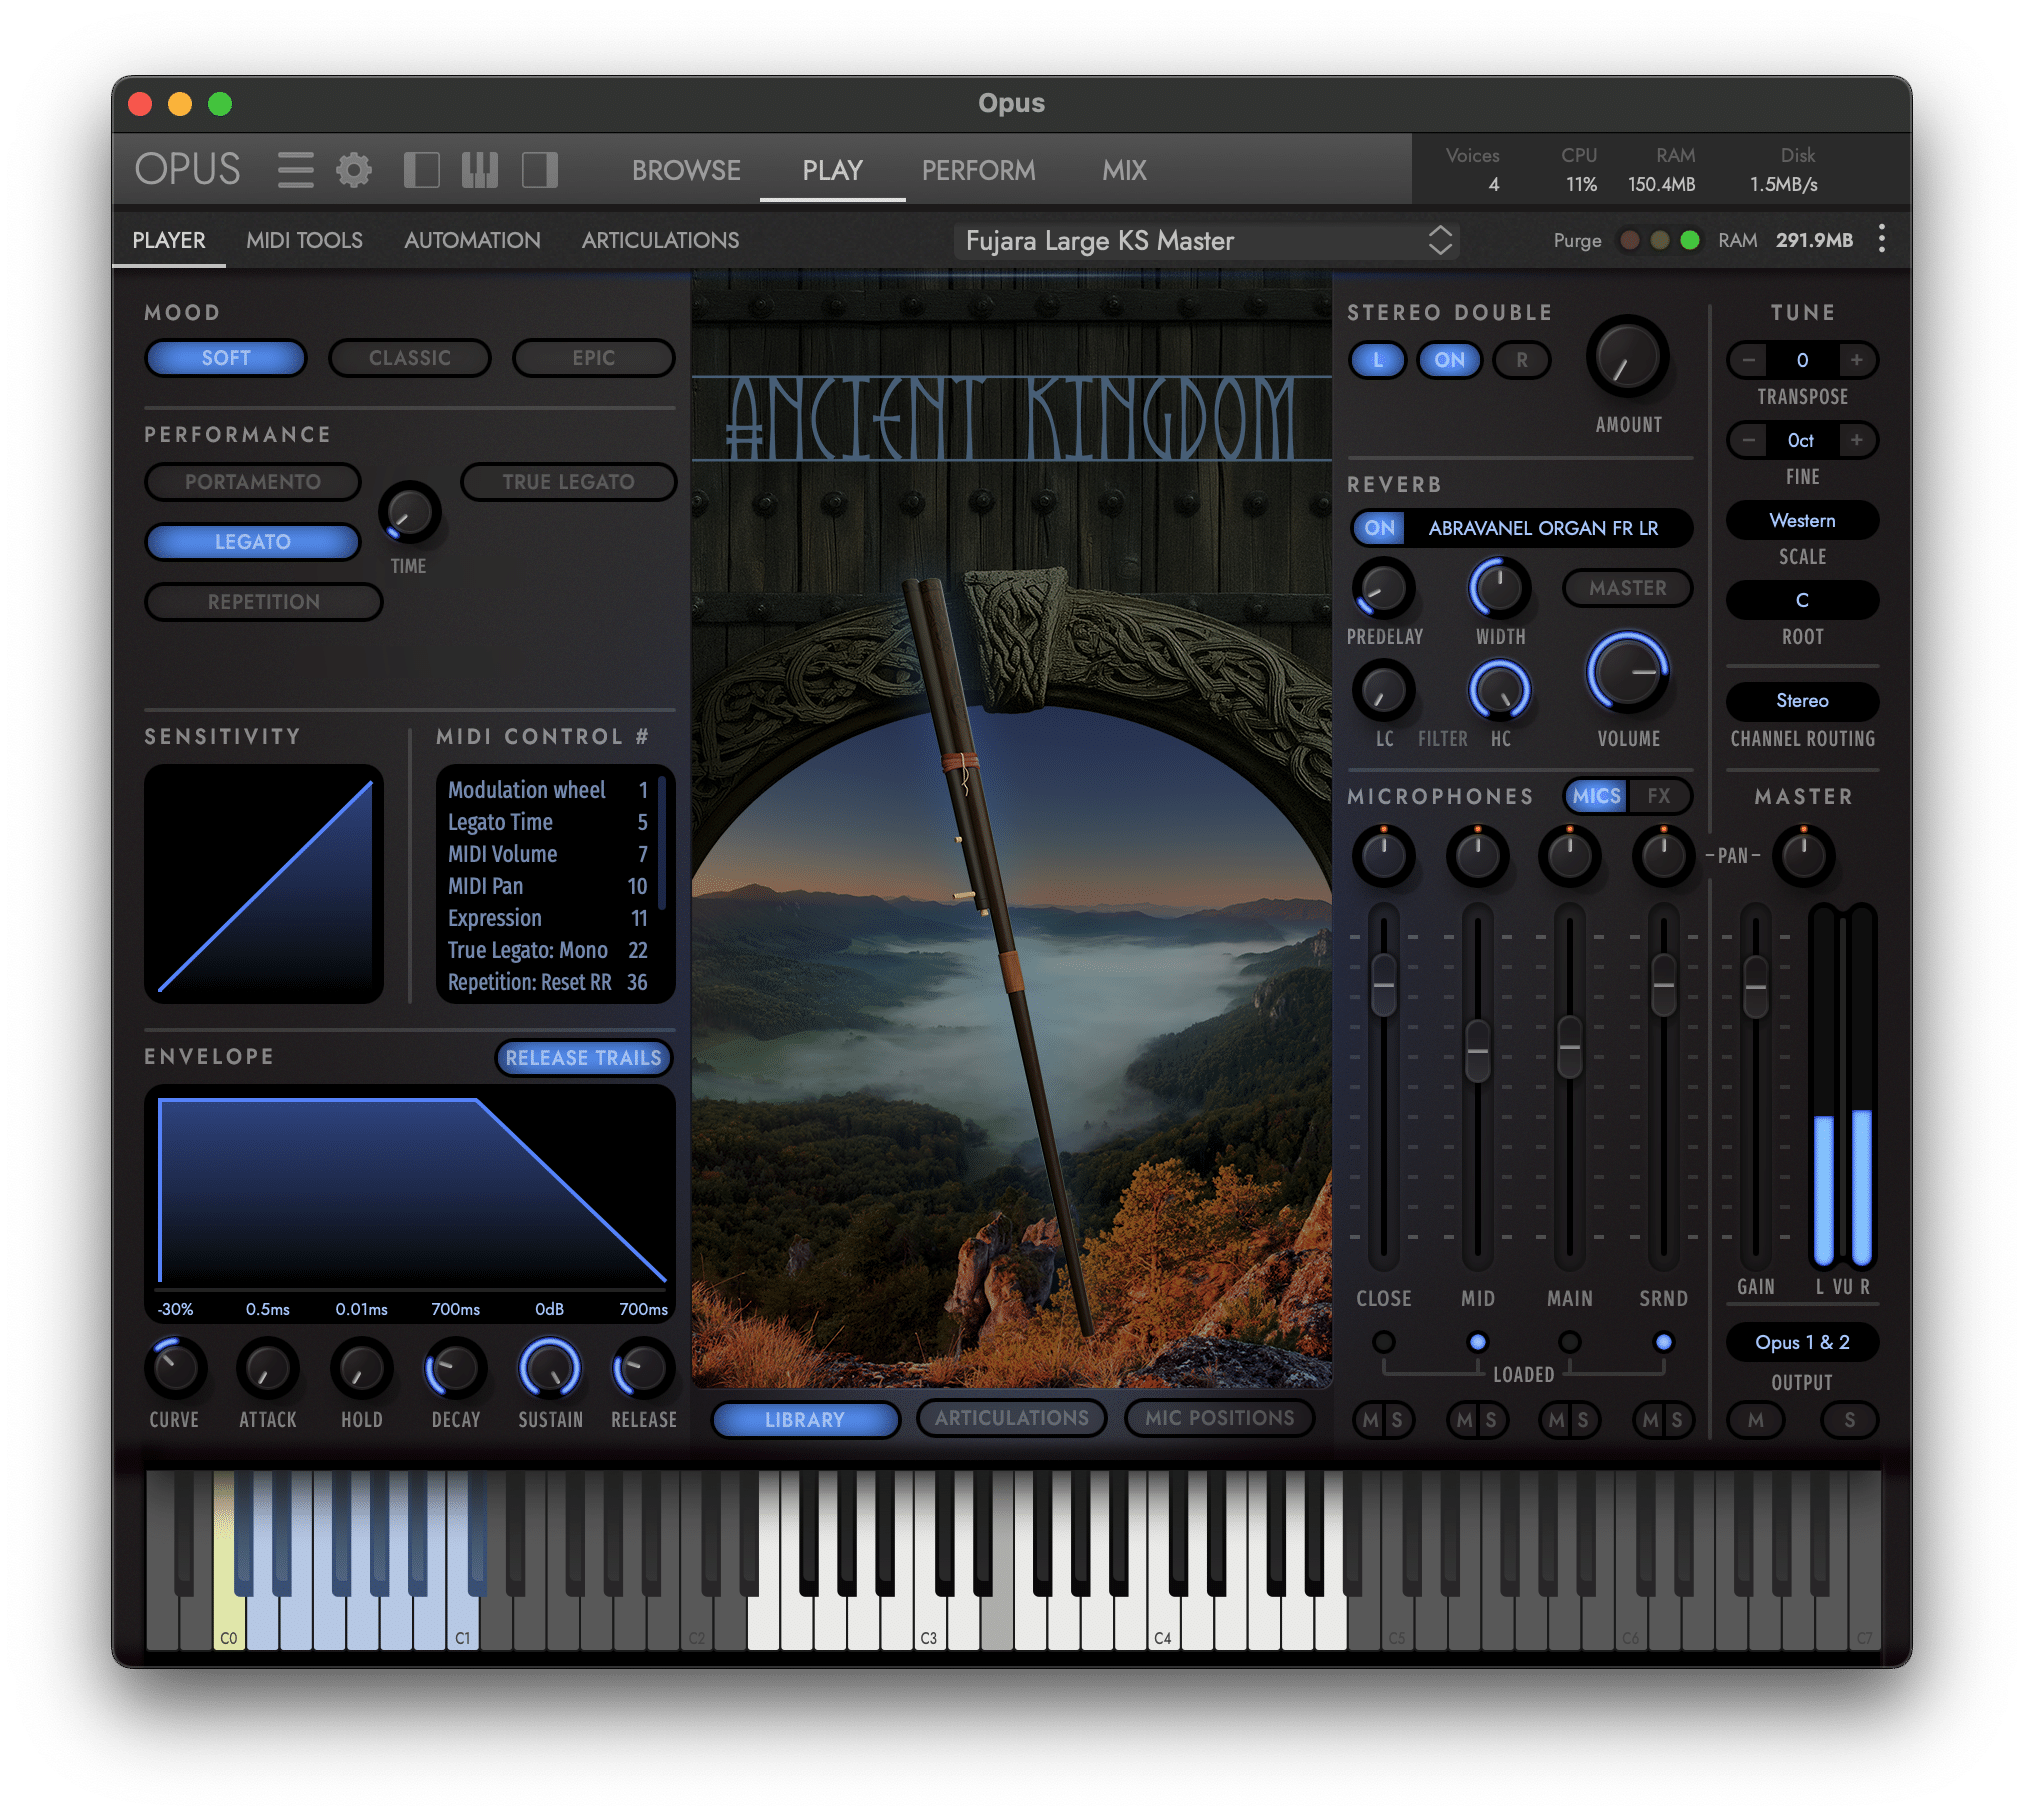The width and height of the screenshot is (2024, 1816).
Task: Switch to the Perform page
Action: click(978, 170)
